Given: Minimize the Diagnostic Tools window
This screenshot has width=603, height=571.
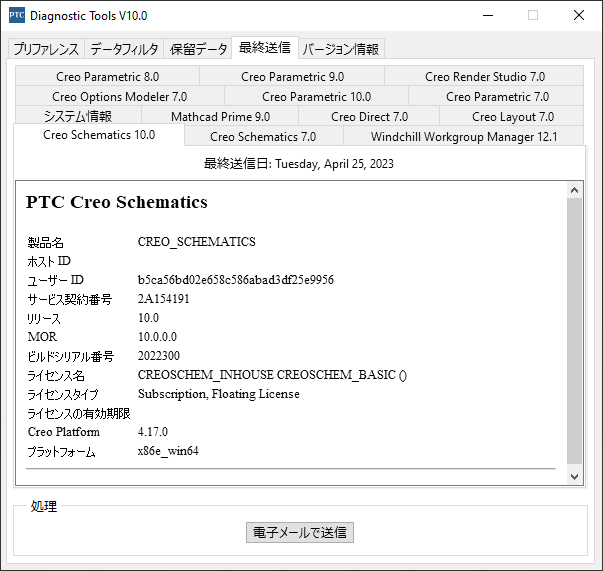Looking at the screenshot, I should 488,15.
